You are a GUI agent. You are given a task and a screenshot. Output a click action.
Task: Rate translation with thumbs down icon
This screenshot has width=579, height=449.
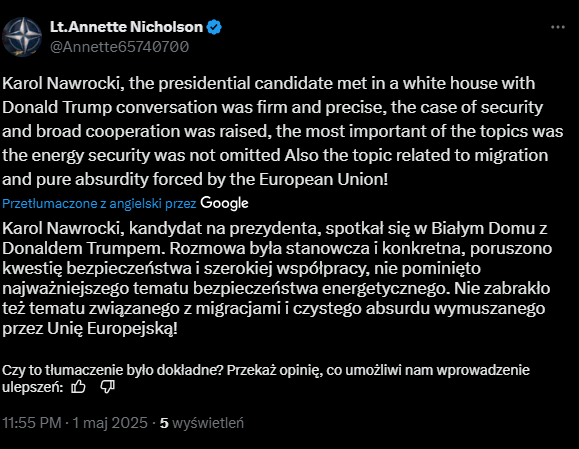tap(107, 387)
